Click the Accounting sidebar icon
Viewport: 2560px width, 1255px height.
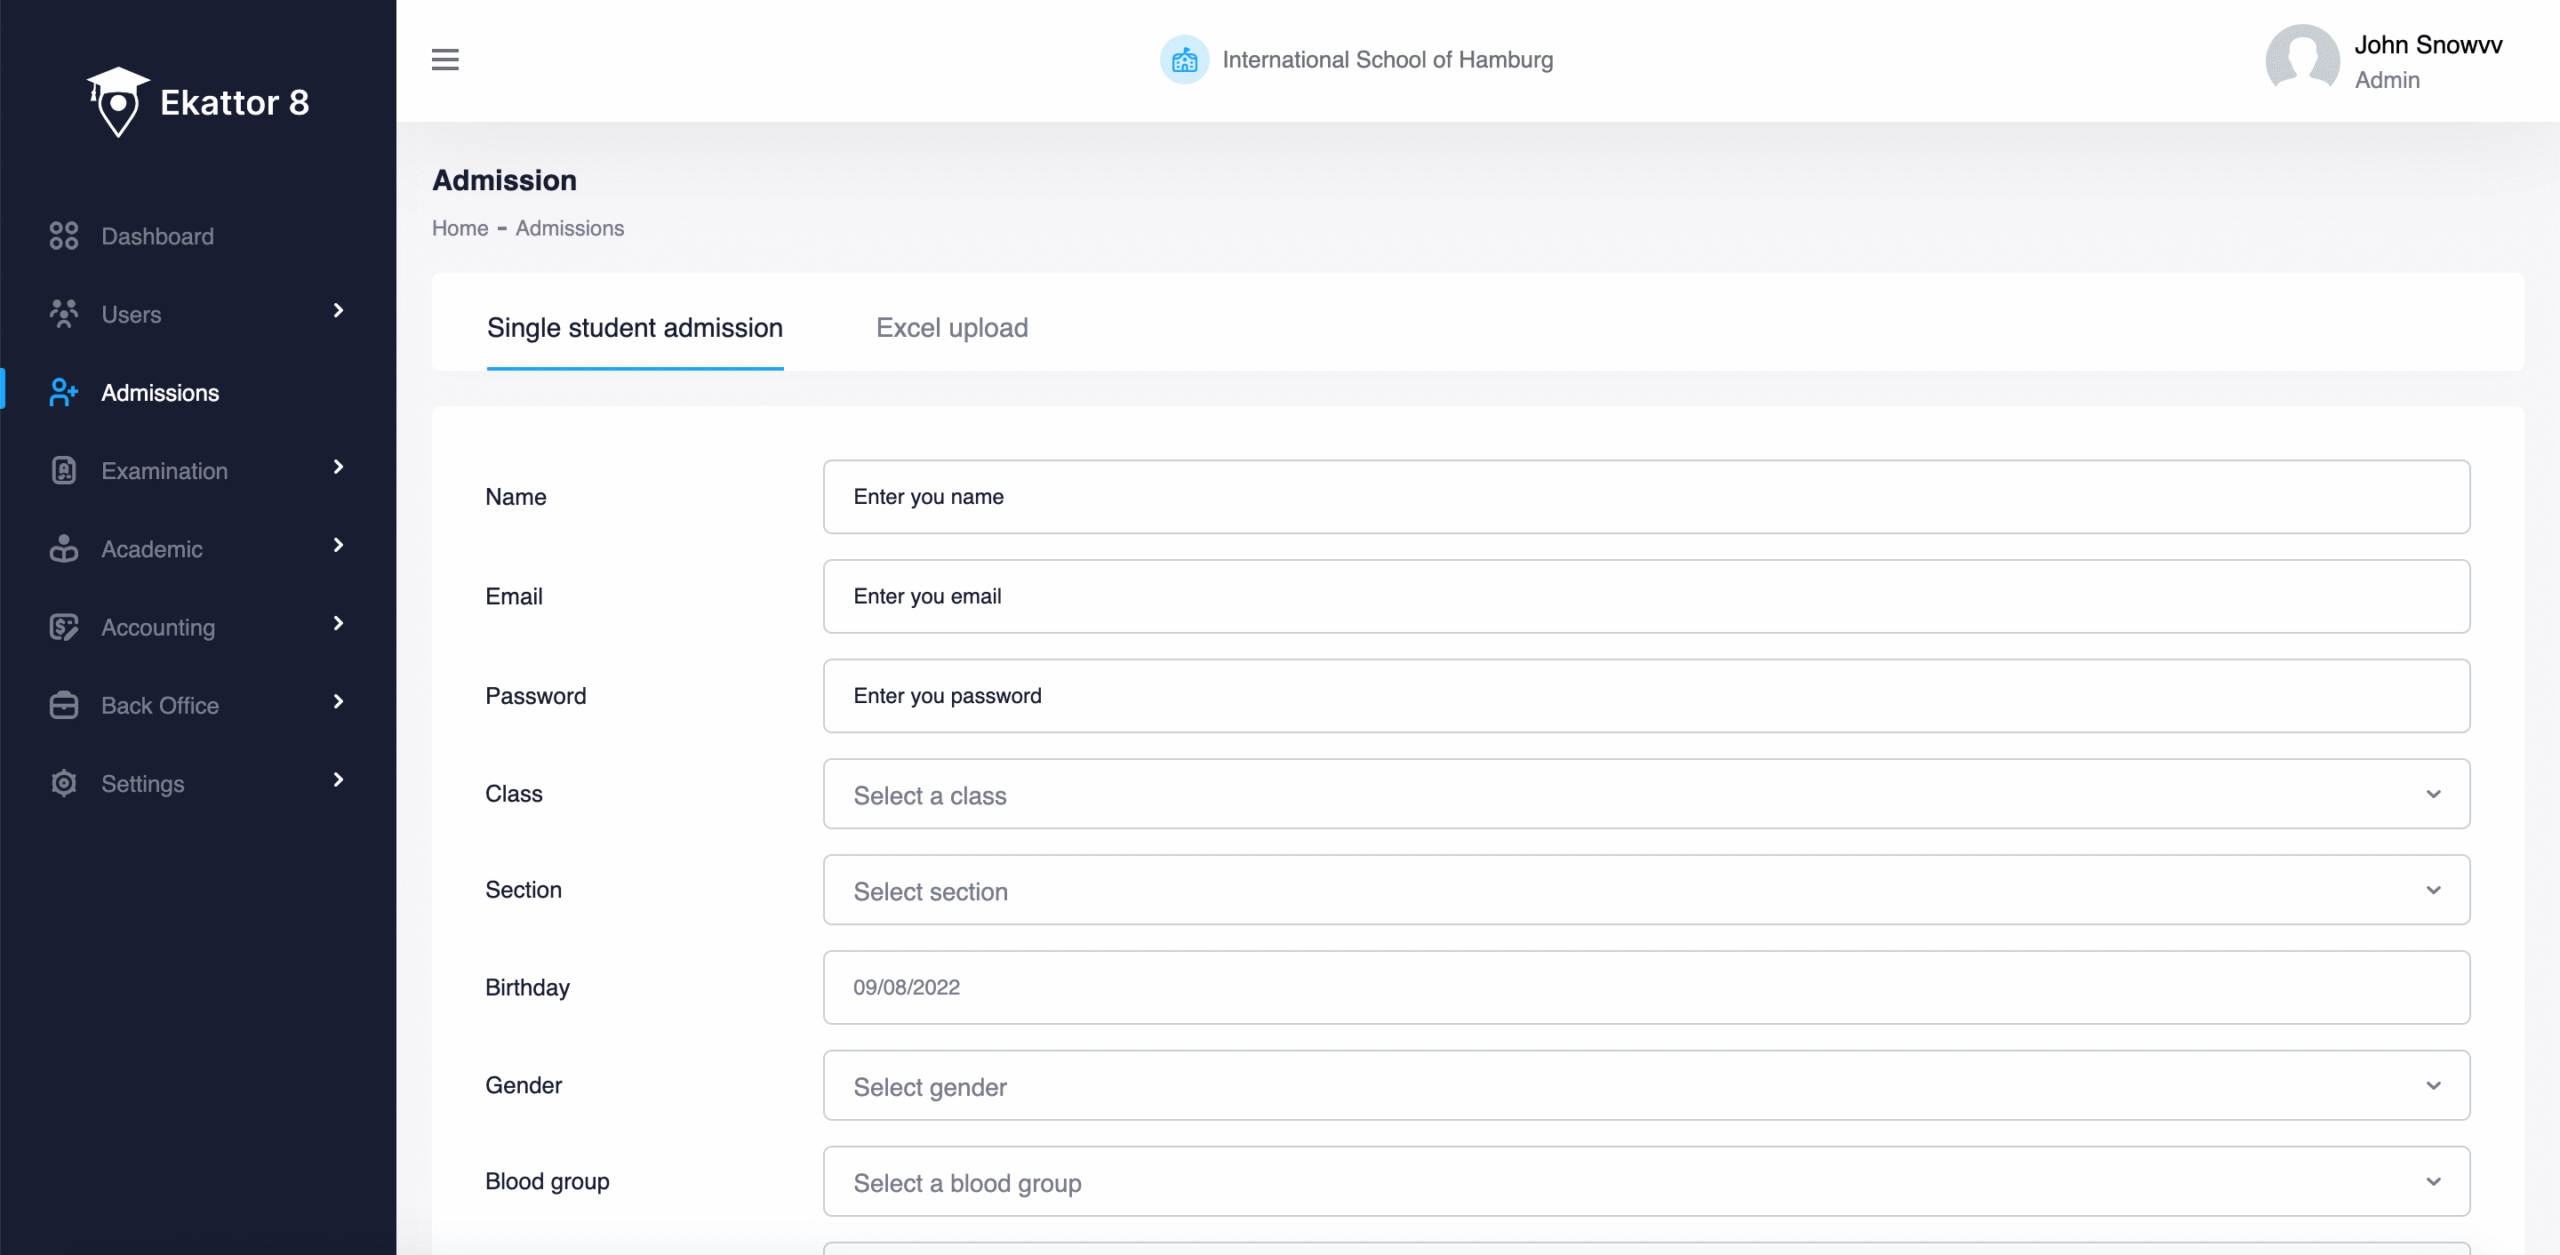(64, 627)
